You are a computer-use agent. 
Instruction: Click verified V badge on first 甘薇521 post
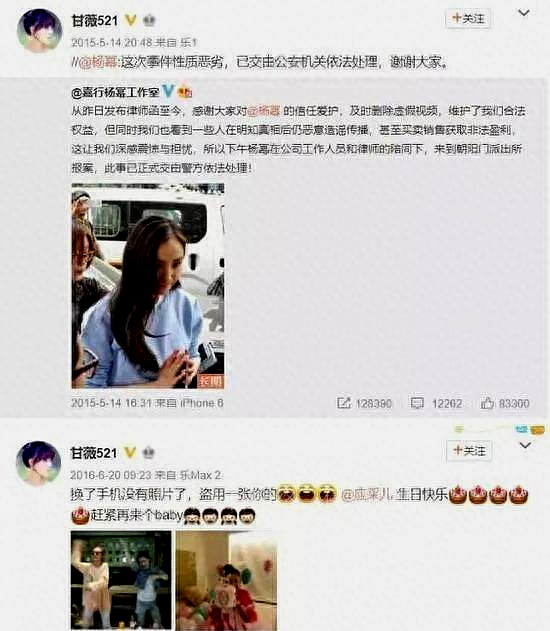tap(130, 20)
